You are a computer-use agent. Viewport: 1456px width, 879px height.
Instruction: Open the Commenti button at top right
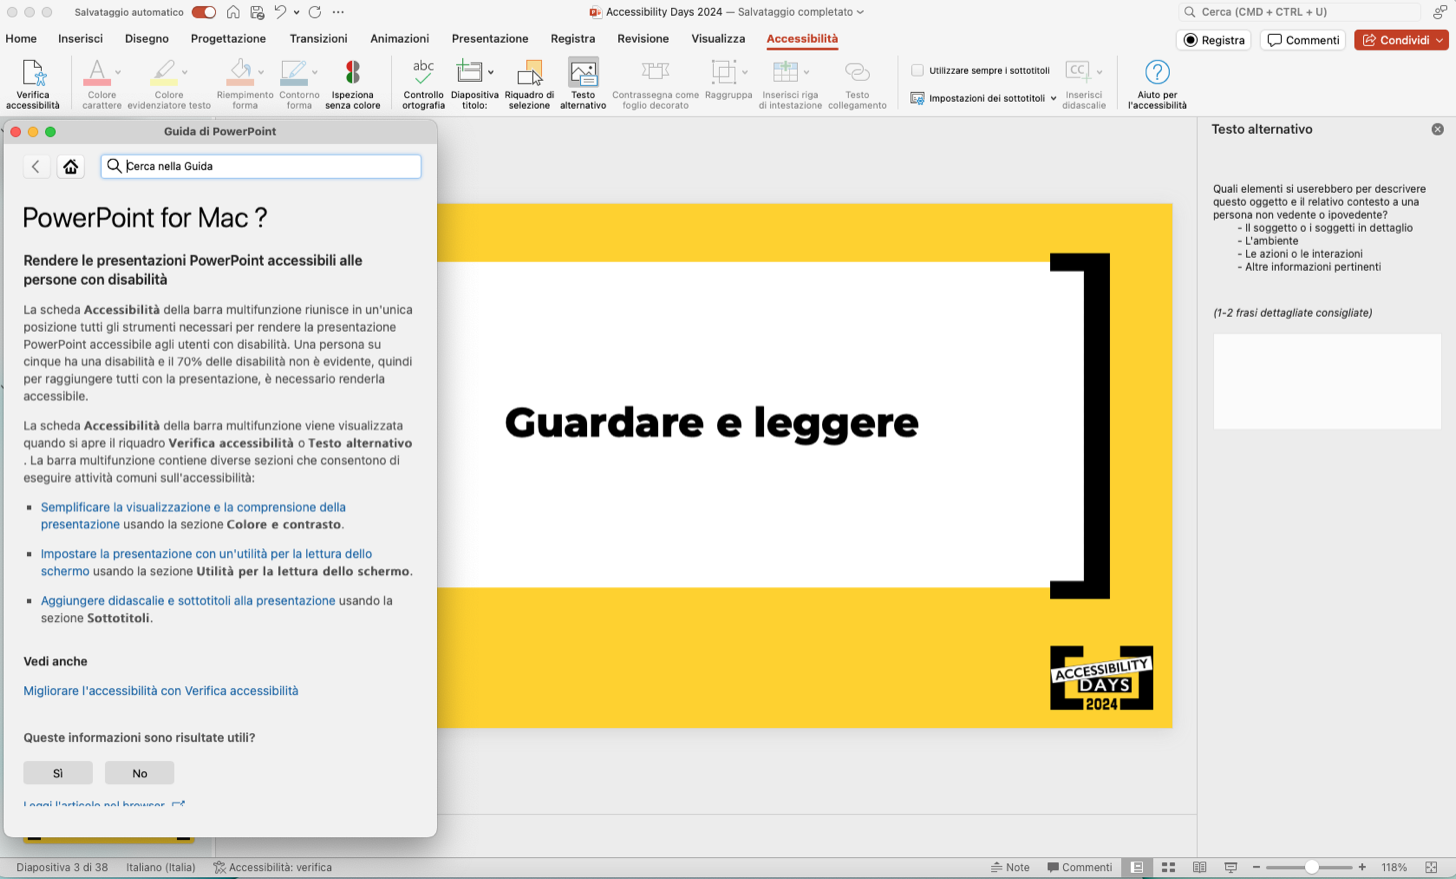click(1303, 40)
